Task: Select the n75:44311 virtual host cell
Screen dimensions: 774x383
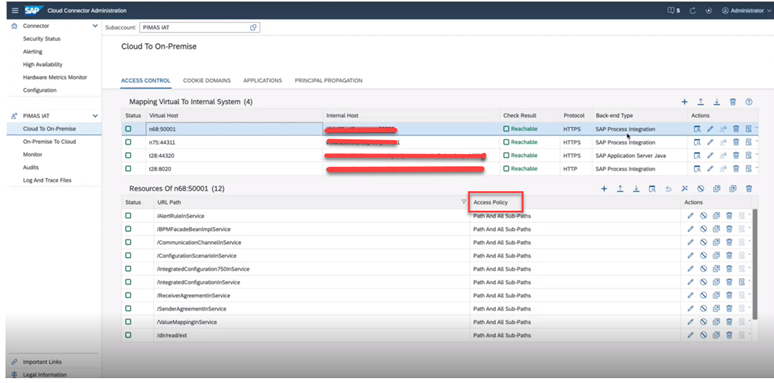Action: 234,142
